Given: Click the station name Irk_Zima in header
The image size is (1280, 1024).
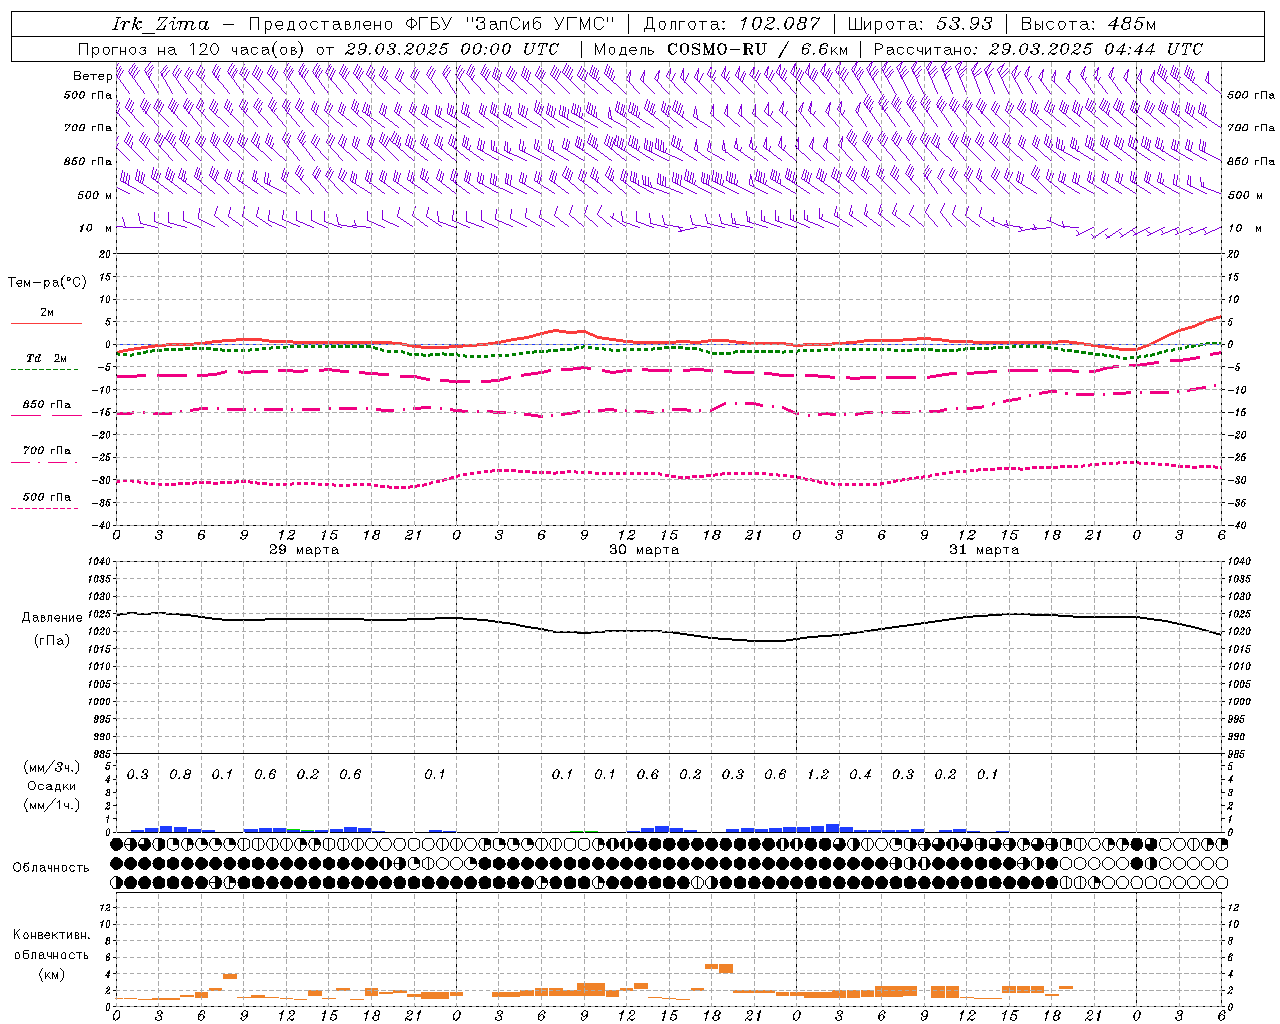Looking at the screenshot, I should coord(160,24).
